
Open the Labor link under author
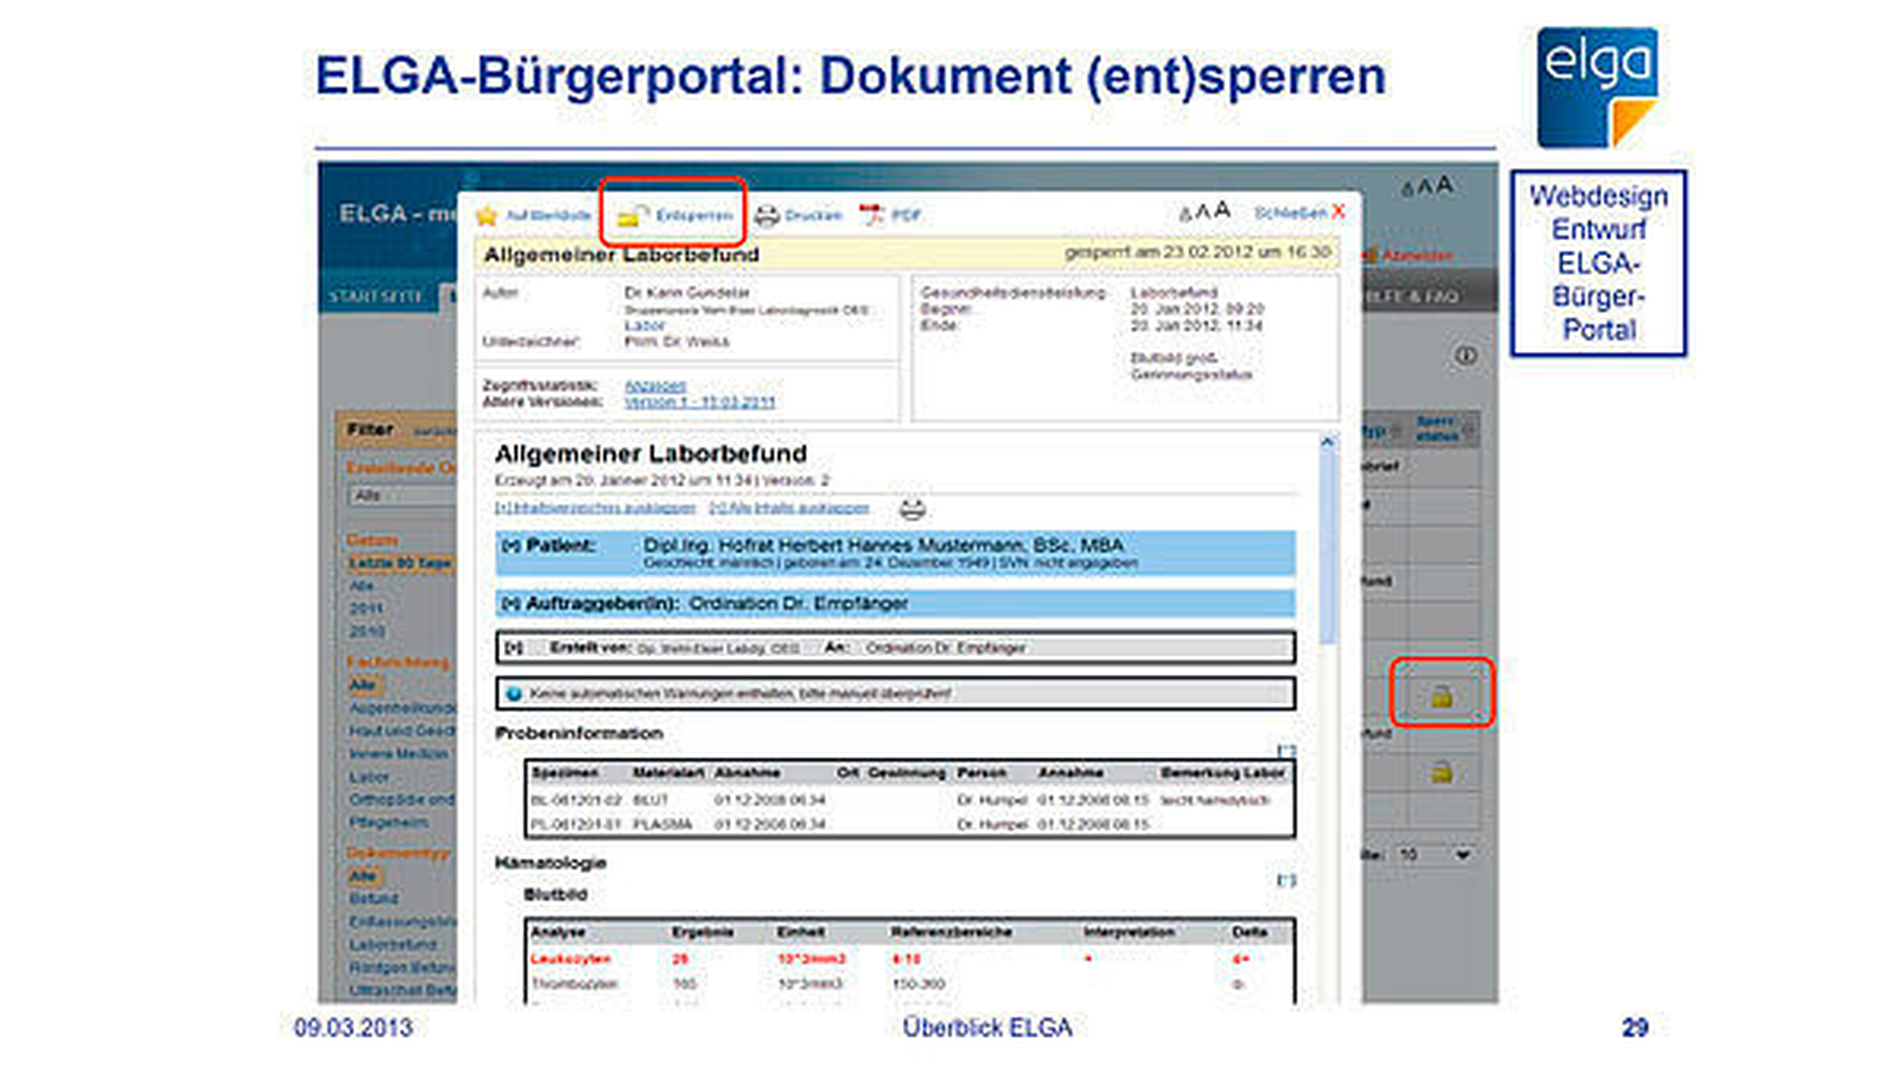(x=644, y=326)
